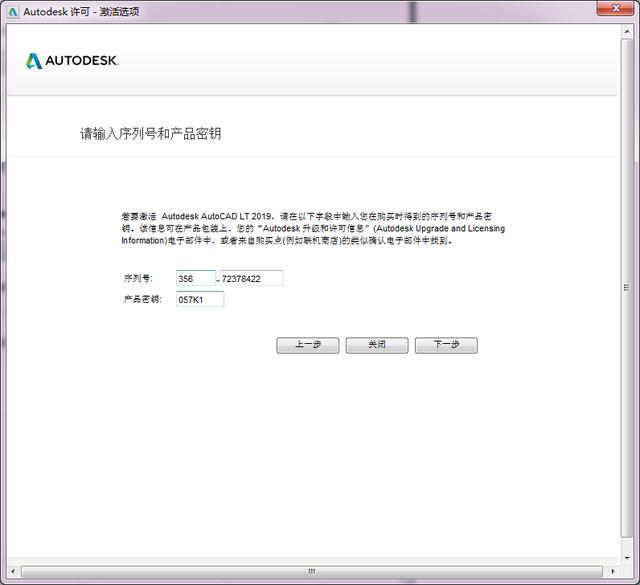Click horizontal scrollbar left arrow
Image resolution: width=640 pixels, height=585 pixels.
tap(13, 572)
